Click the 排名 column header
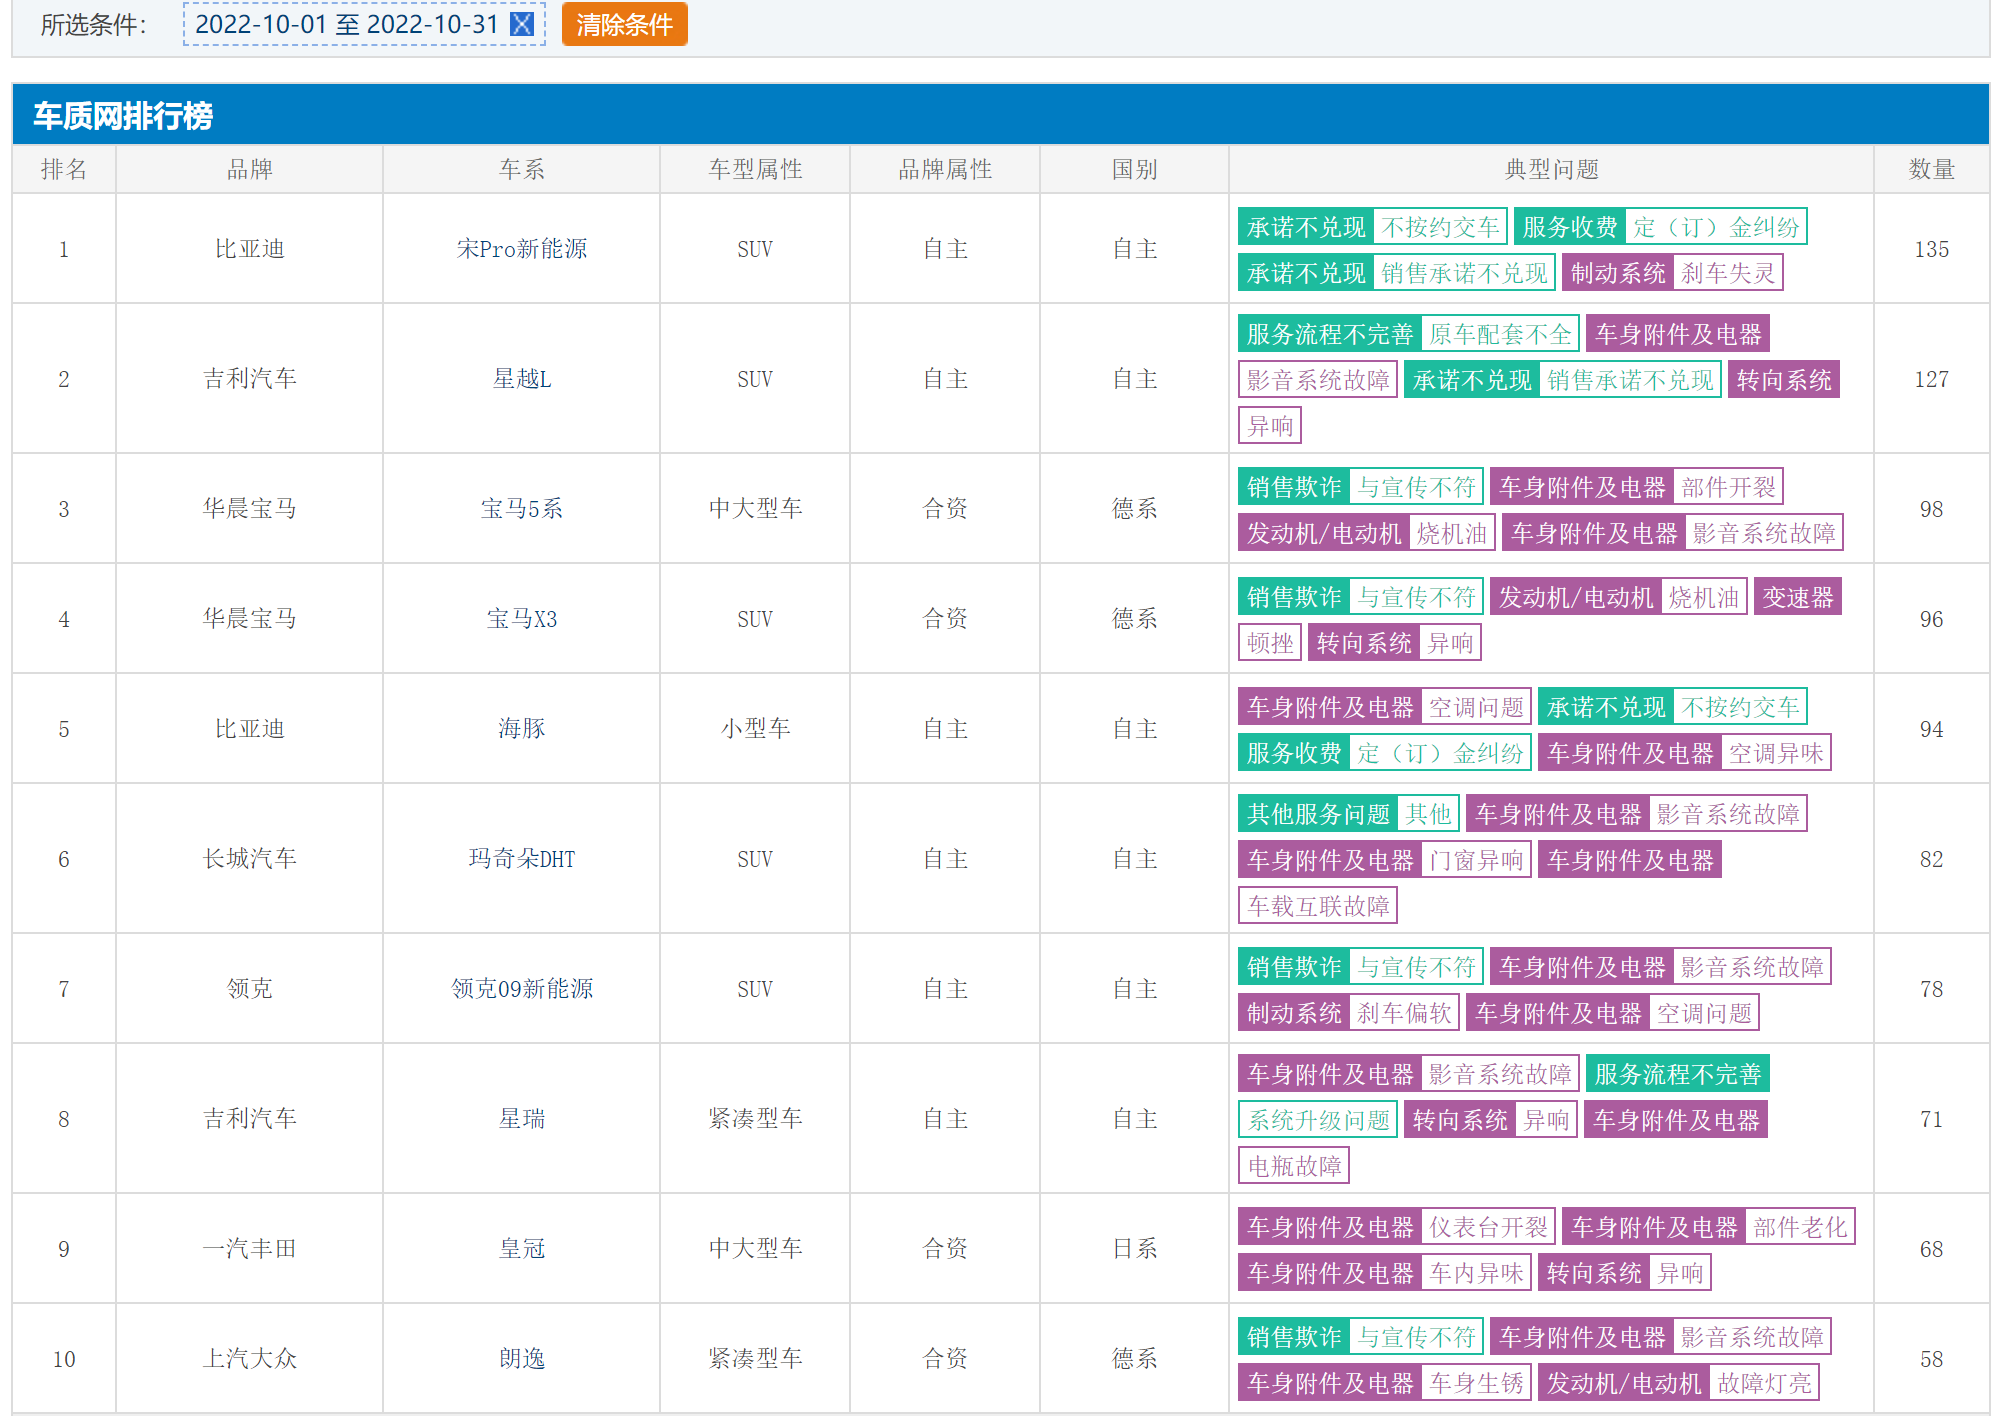The image size is (2004, 1416). [64, 169]
